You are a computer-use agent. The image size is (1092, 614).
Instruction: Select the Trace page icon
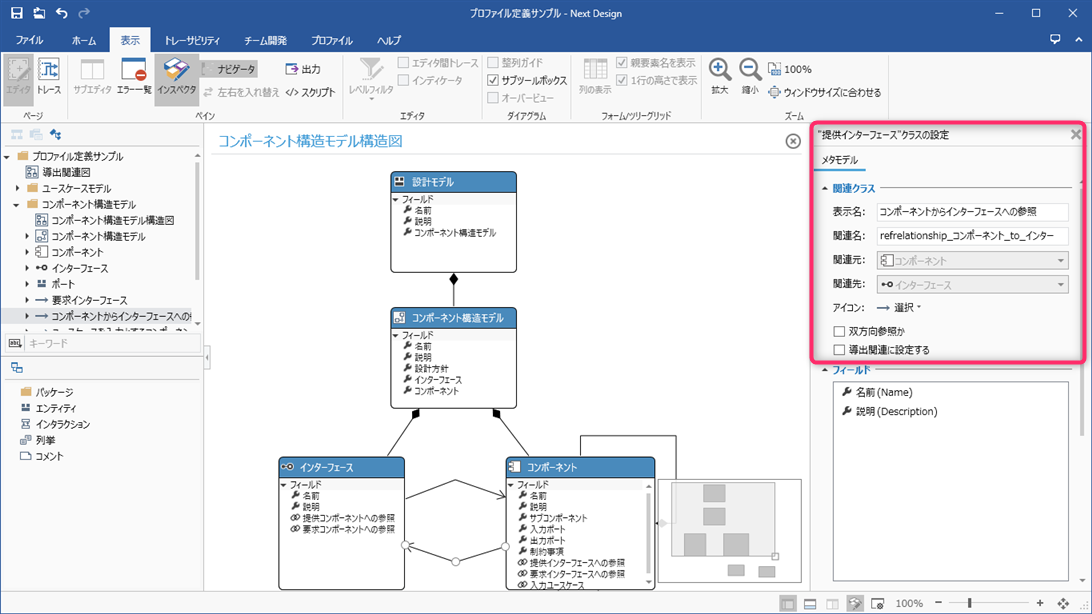(x=48, y=75)
